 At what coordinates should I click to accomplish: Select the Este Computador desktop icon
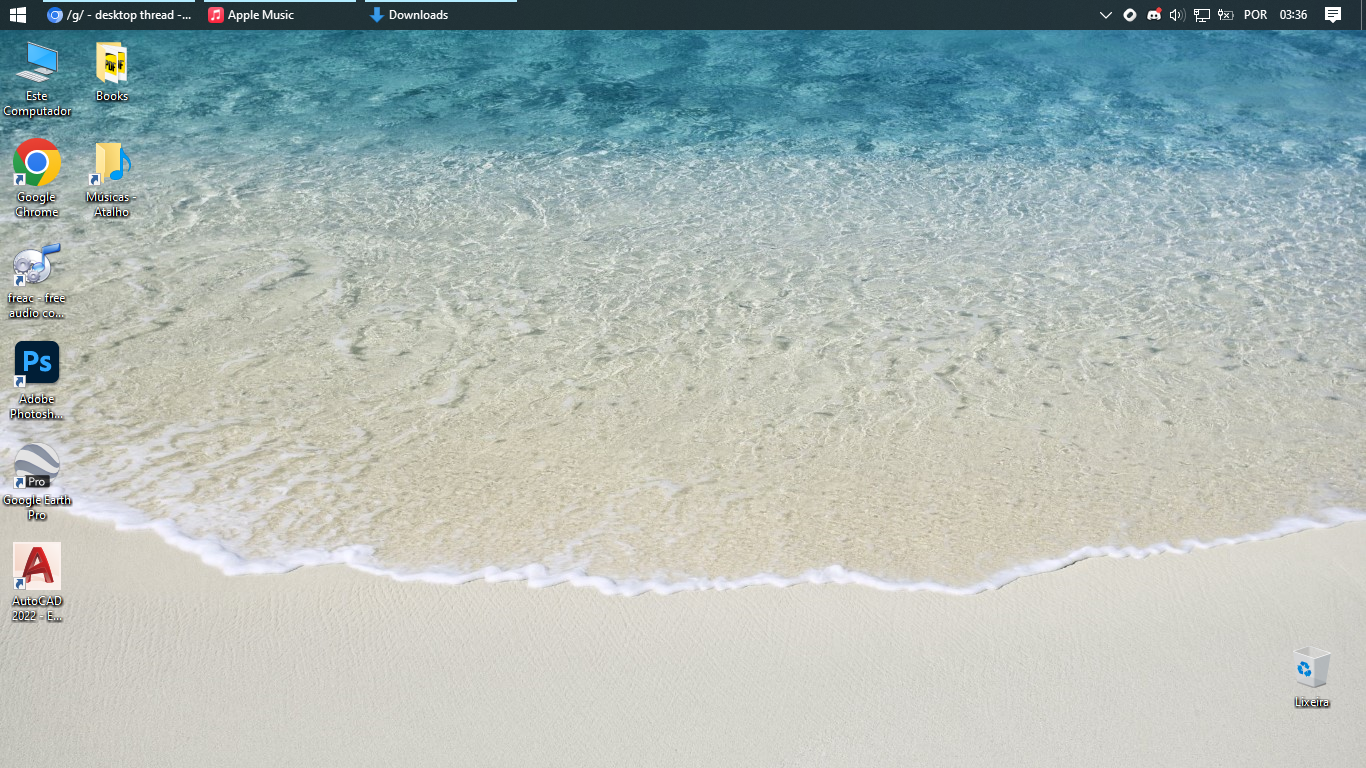37,79
